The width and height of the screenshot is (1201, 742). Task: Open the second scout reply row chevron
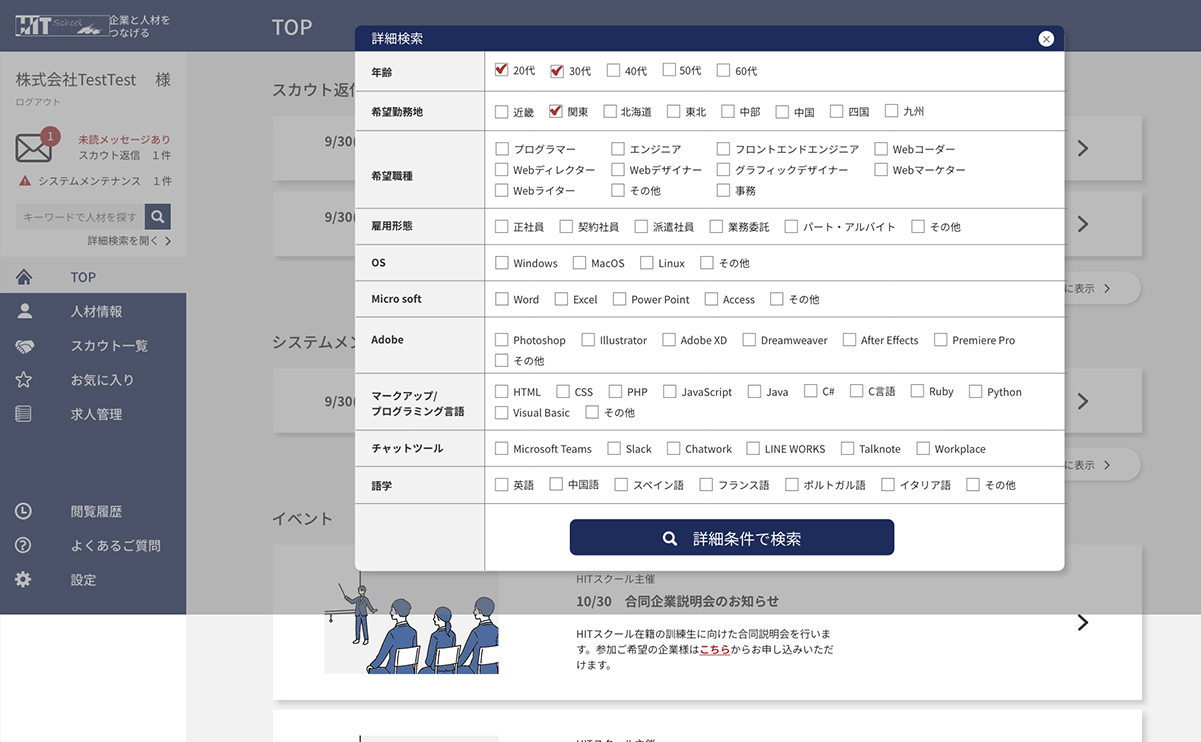coord(1082,224)
